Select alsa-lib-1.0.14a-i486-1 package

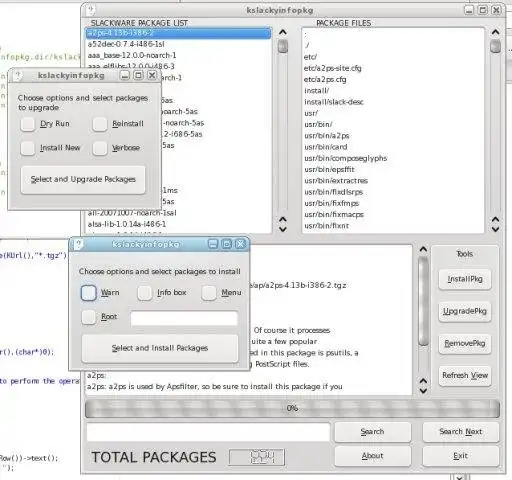pos(127,224)
